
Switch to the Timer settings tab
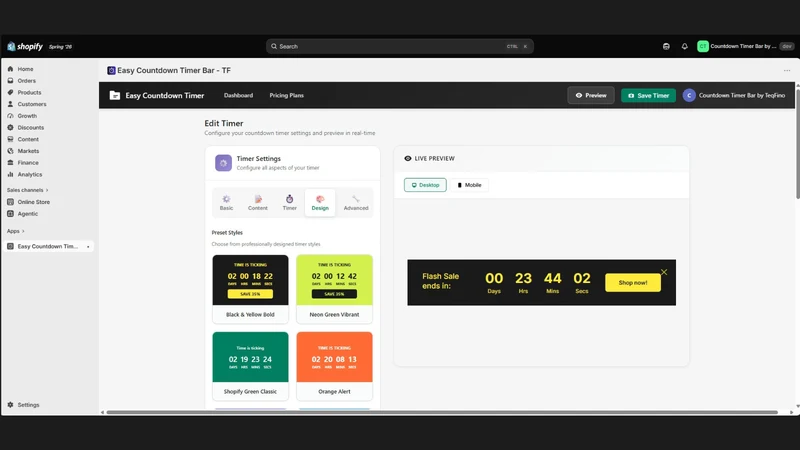(x=289, y=203)
